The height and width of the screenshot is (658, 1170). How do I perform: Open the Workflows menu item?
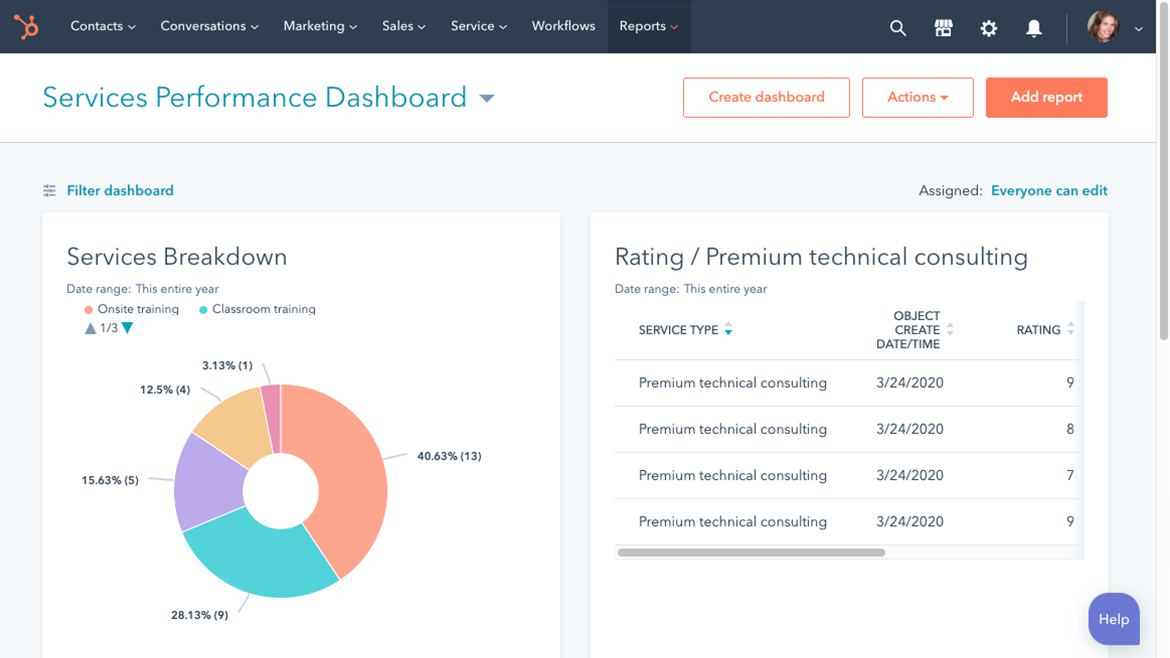pos(563,27)
